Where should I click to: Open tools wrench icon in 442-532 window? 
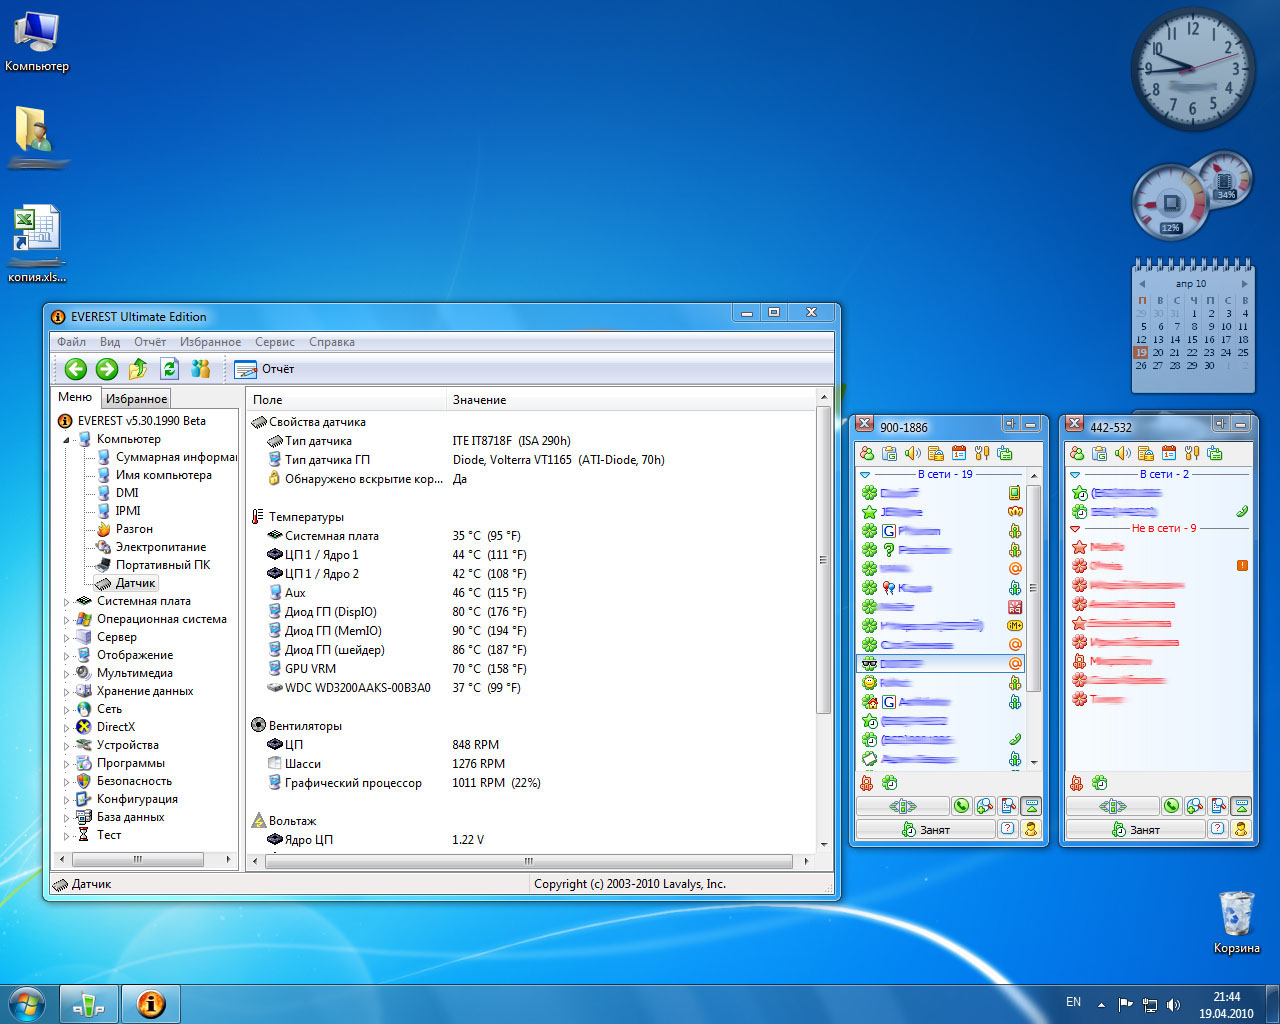click(1191, 454)
